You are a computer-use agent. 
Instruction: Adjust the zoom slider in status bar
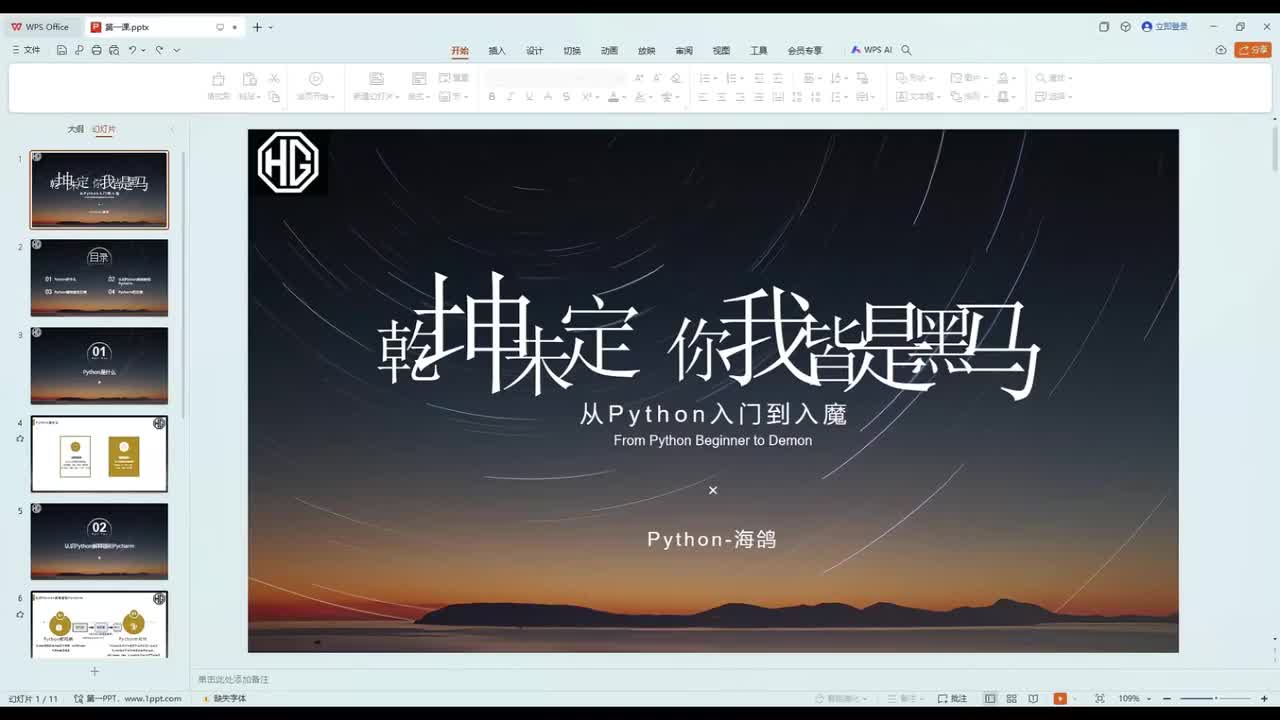[1215, 699]
